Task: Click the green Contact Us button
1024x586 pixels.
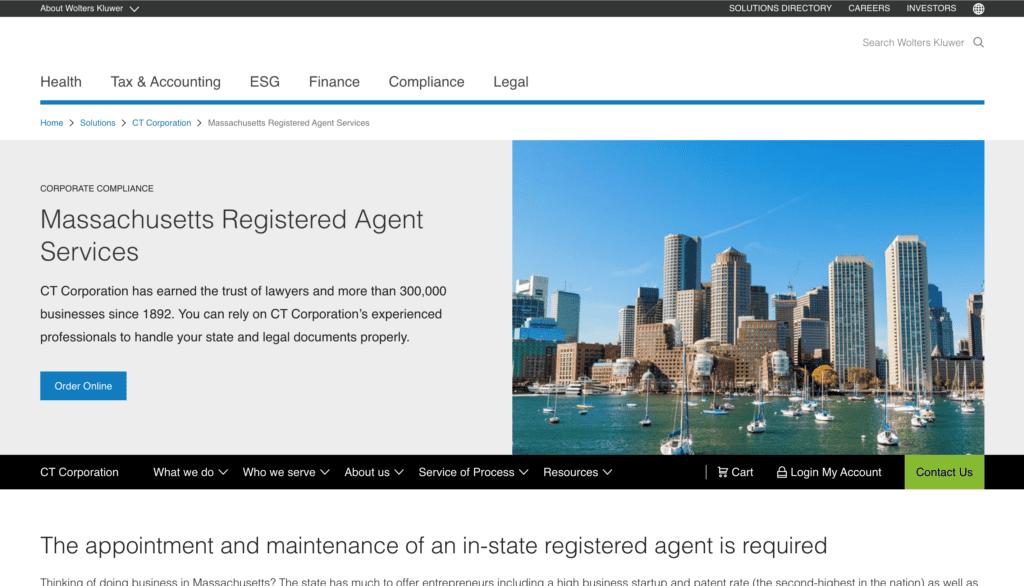Action: point(943,472)
